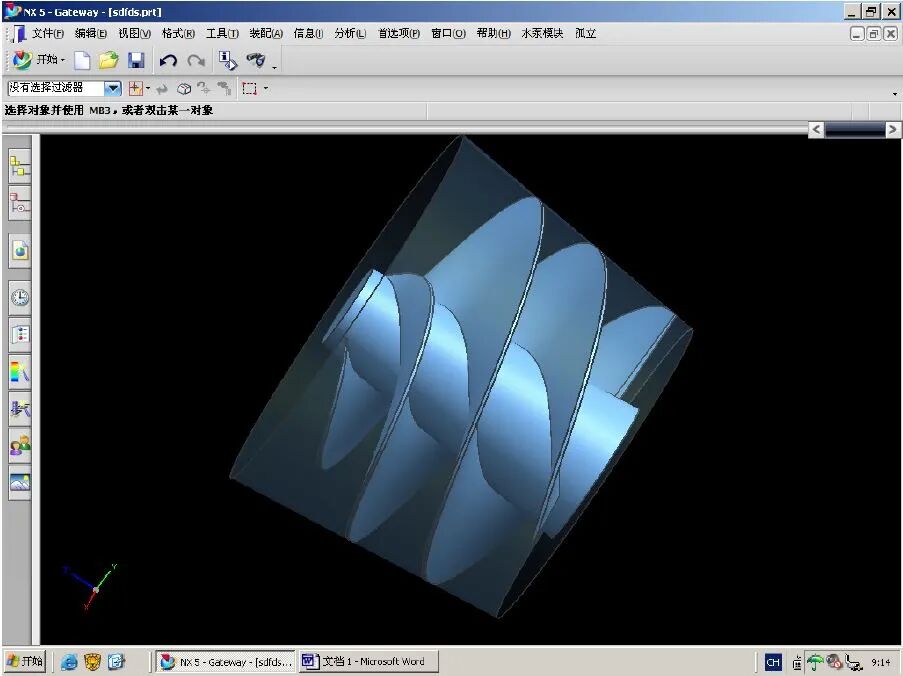This screenshot has height=676, width=903.
Task: Undo the last action
Action: coord(168,60)
